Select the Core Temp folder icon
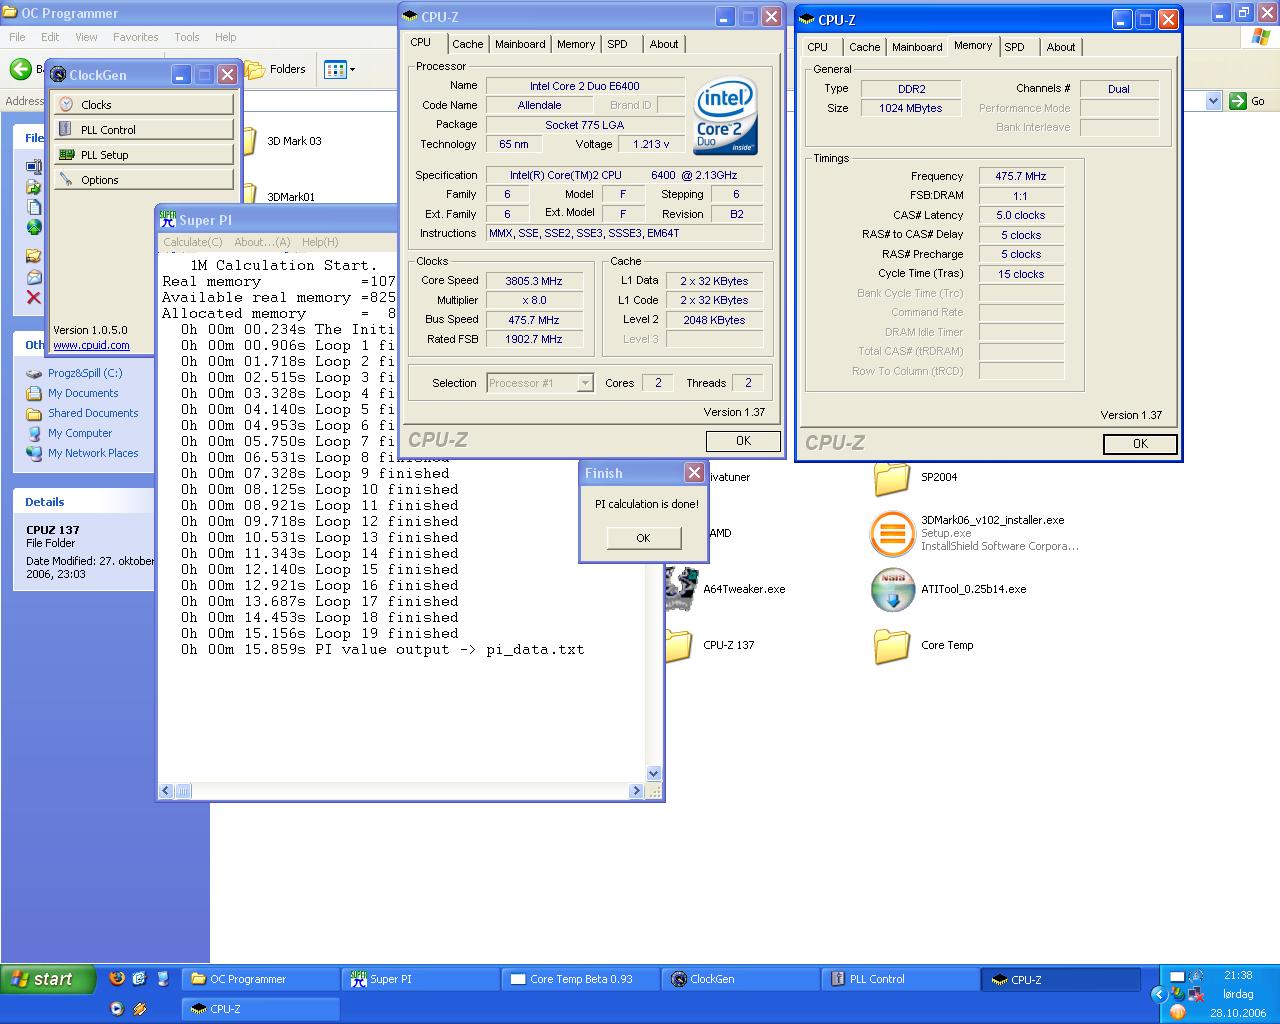Image resolution: width=1280 pixels, height=1024 pixels. click(x=891, y=646)
